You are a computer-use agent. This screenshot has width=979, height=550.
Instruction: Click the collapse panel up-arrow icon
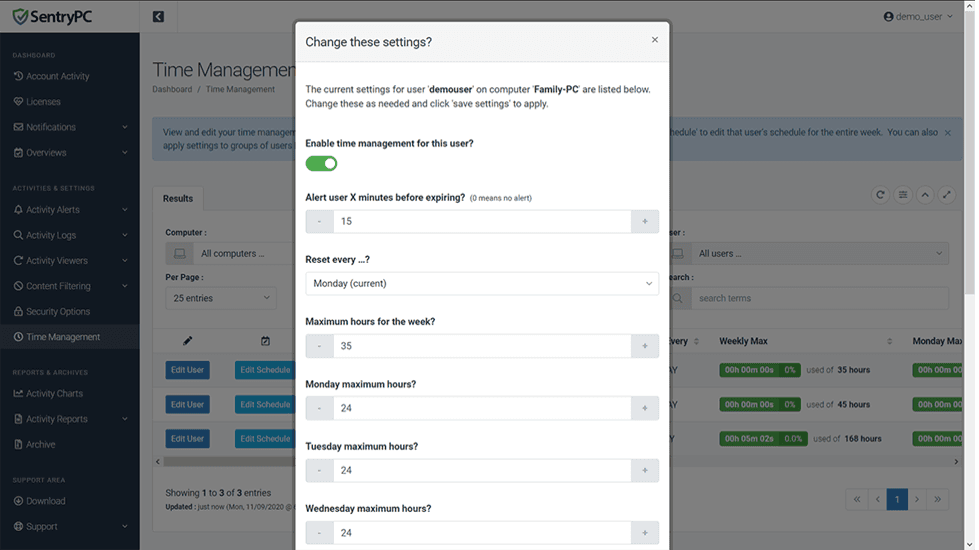click(925, 195)
